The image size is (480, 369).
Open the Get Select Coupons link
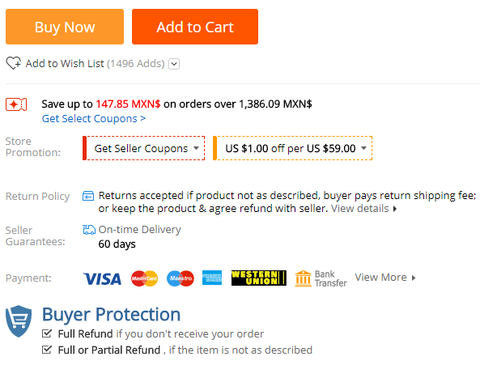(x=94, y=119)
